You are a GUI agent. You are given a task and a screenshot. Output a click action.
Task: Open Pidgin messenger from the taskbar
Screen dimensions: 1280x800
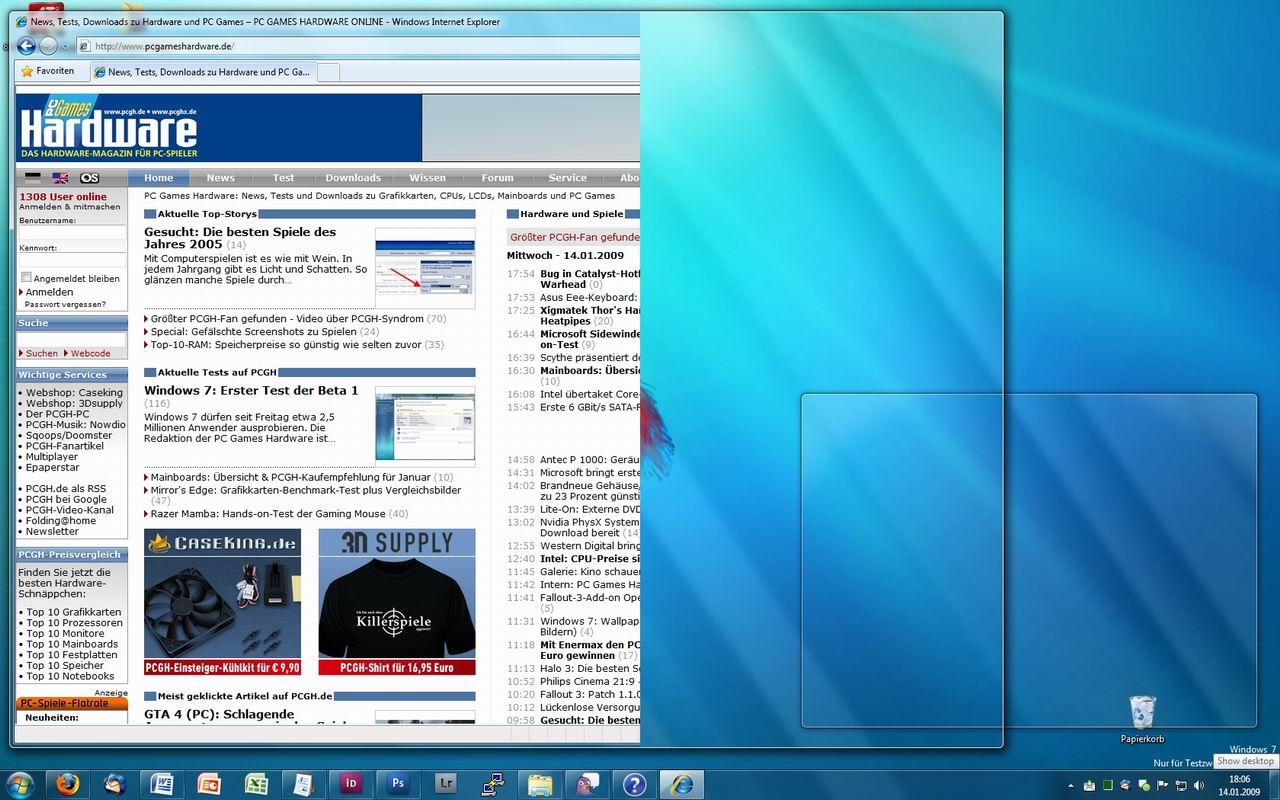pyautogui.click(x=587, y=784)
